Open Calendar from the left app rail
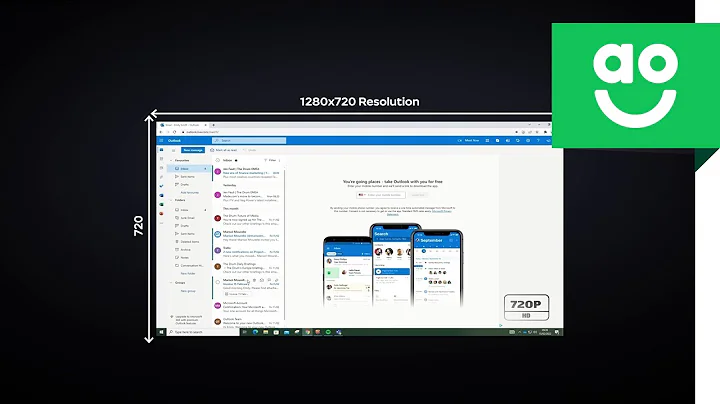The width and height of the screenshot is (720, 404). click(161, 159)
